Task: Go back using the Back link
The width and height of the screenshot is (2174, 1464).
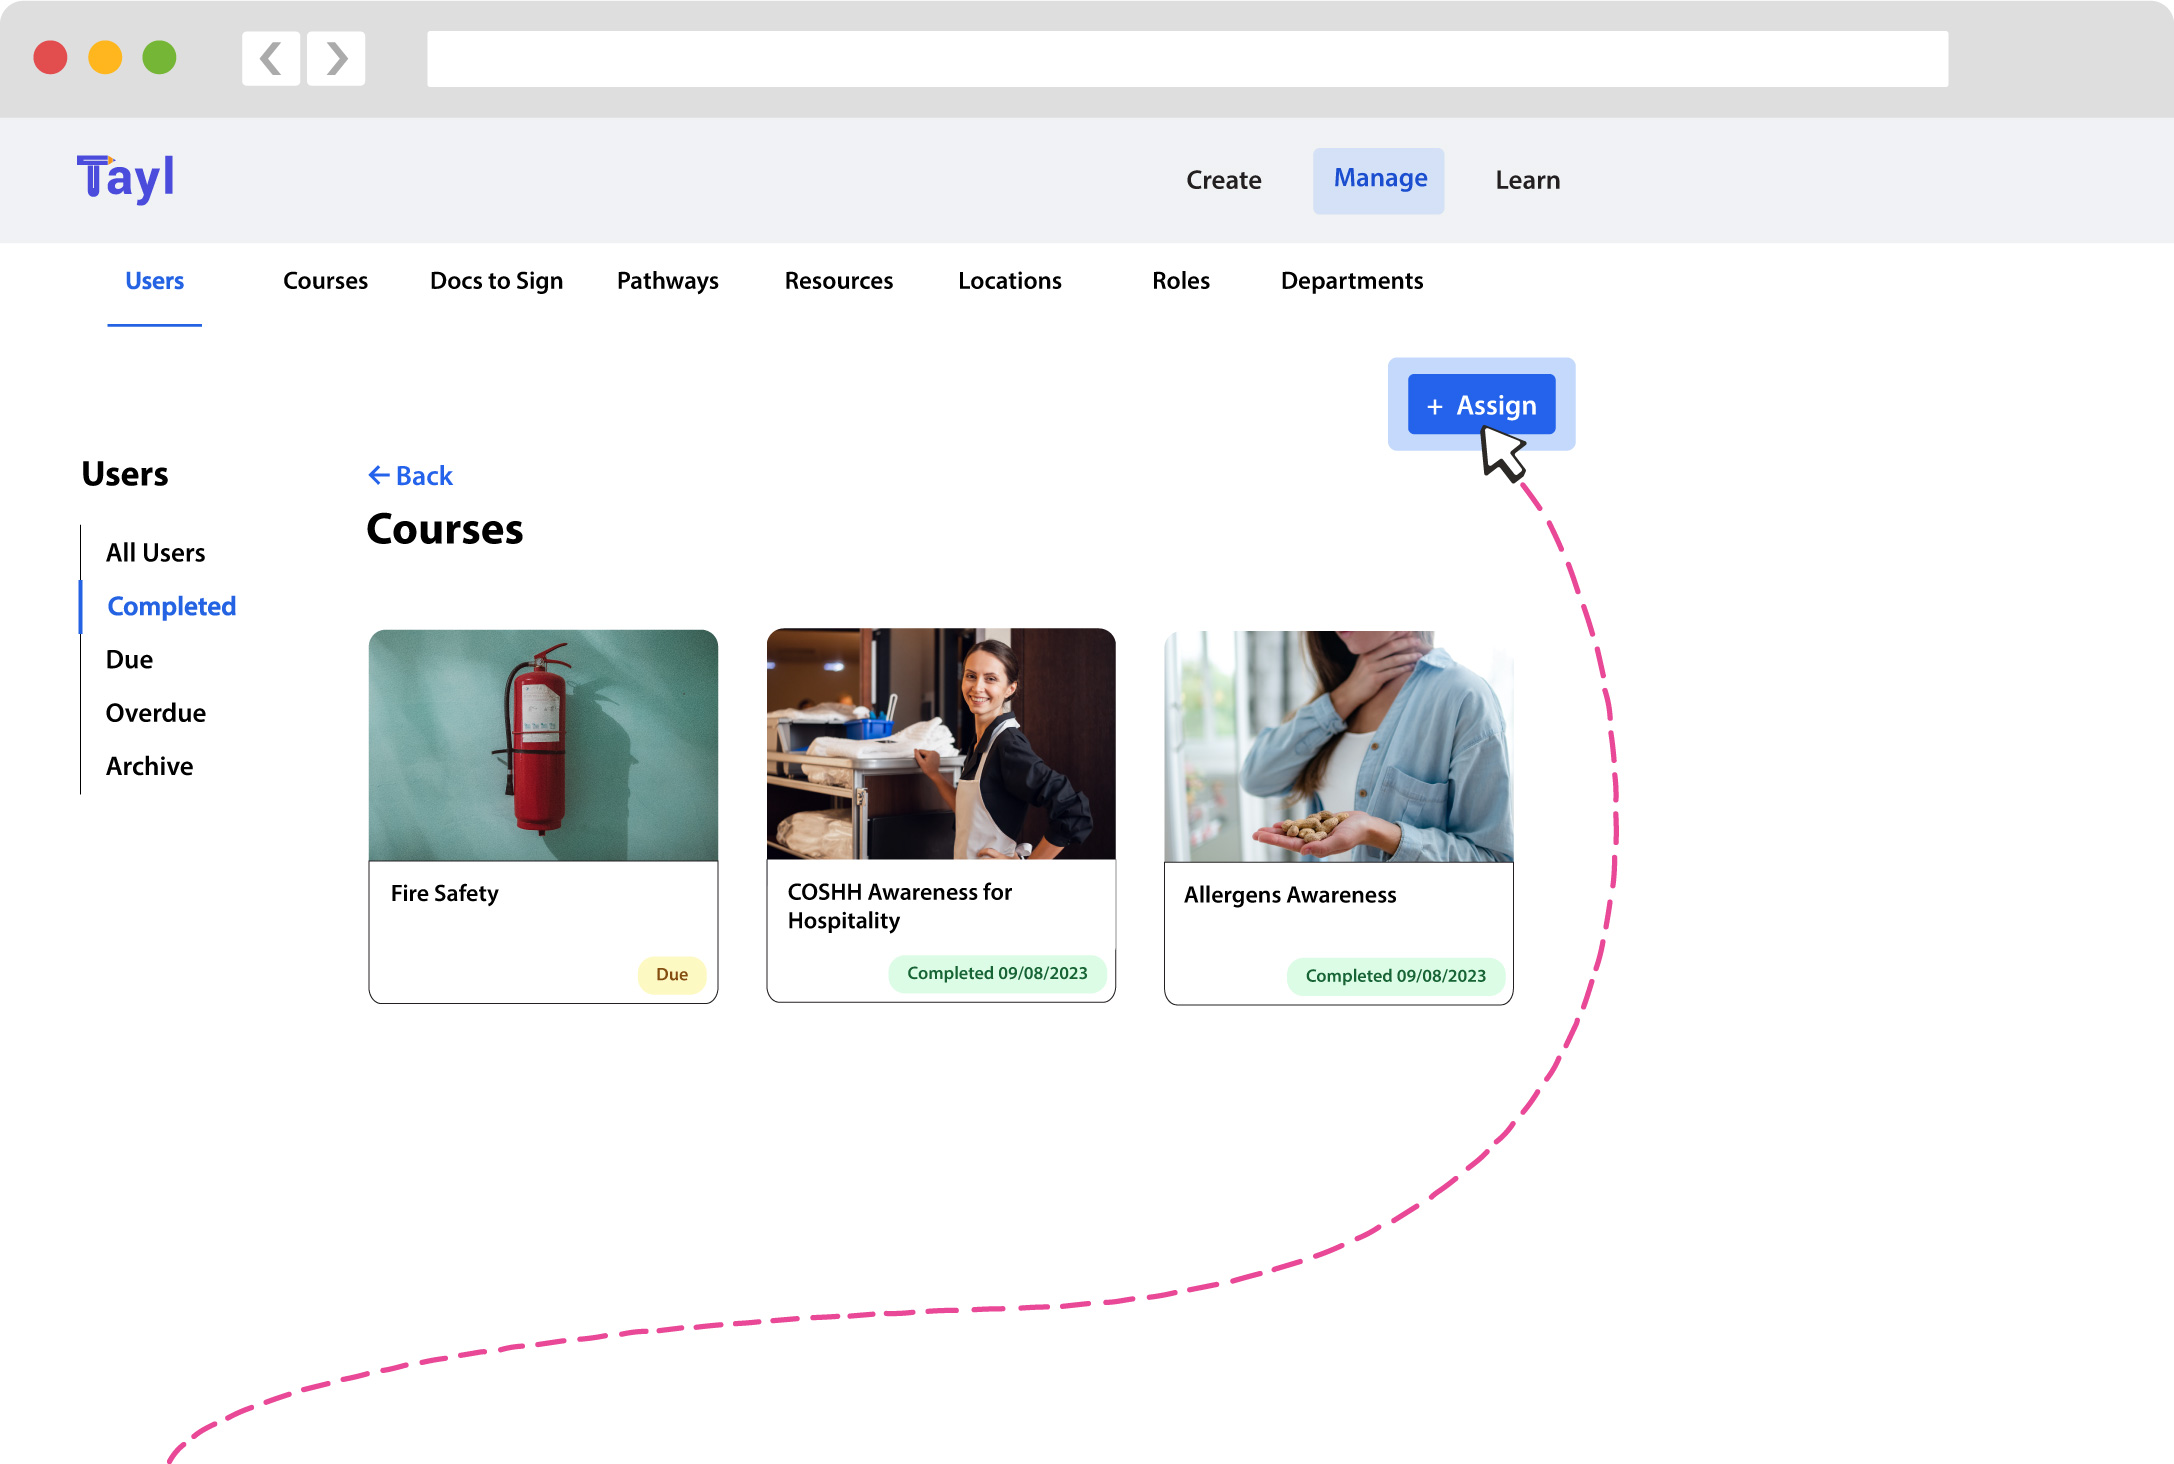Action: 410,476
